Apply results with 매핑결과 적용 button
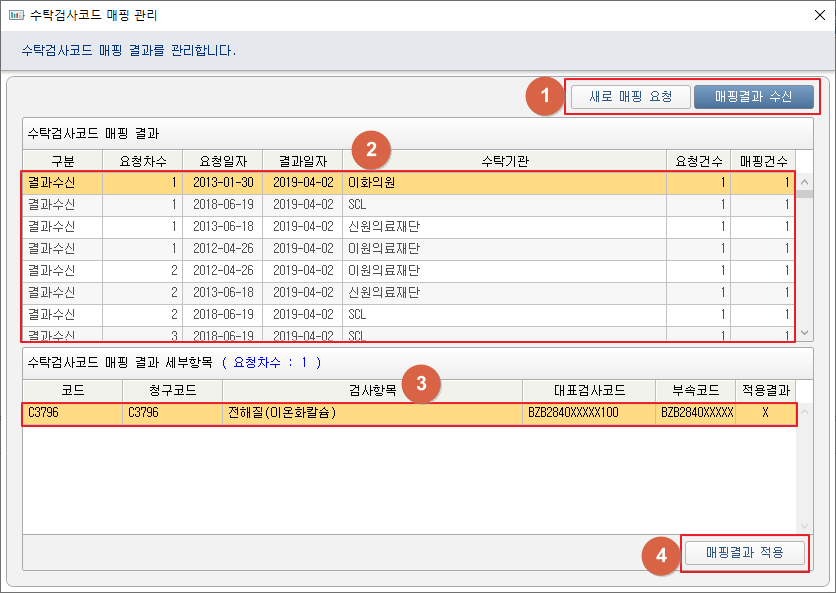 743,553
